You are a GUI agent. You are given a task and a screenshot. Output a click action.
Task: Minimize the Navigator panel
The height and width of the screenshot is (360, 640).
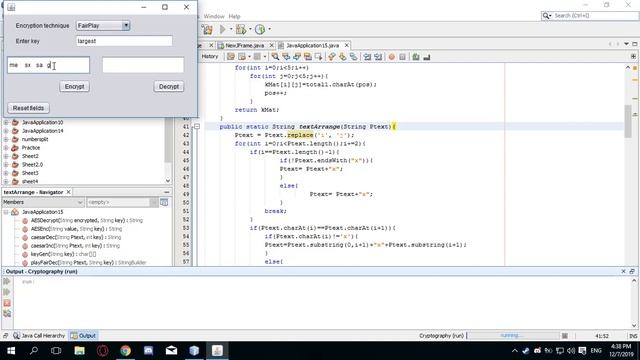click(167, 192)
